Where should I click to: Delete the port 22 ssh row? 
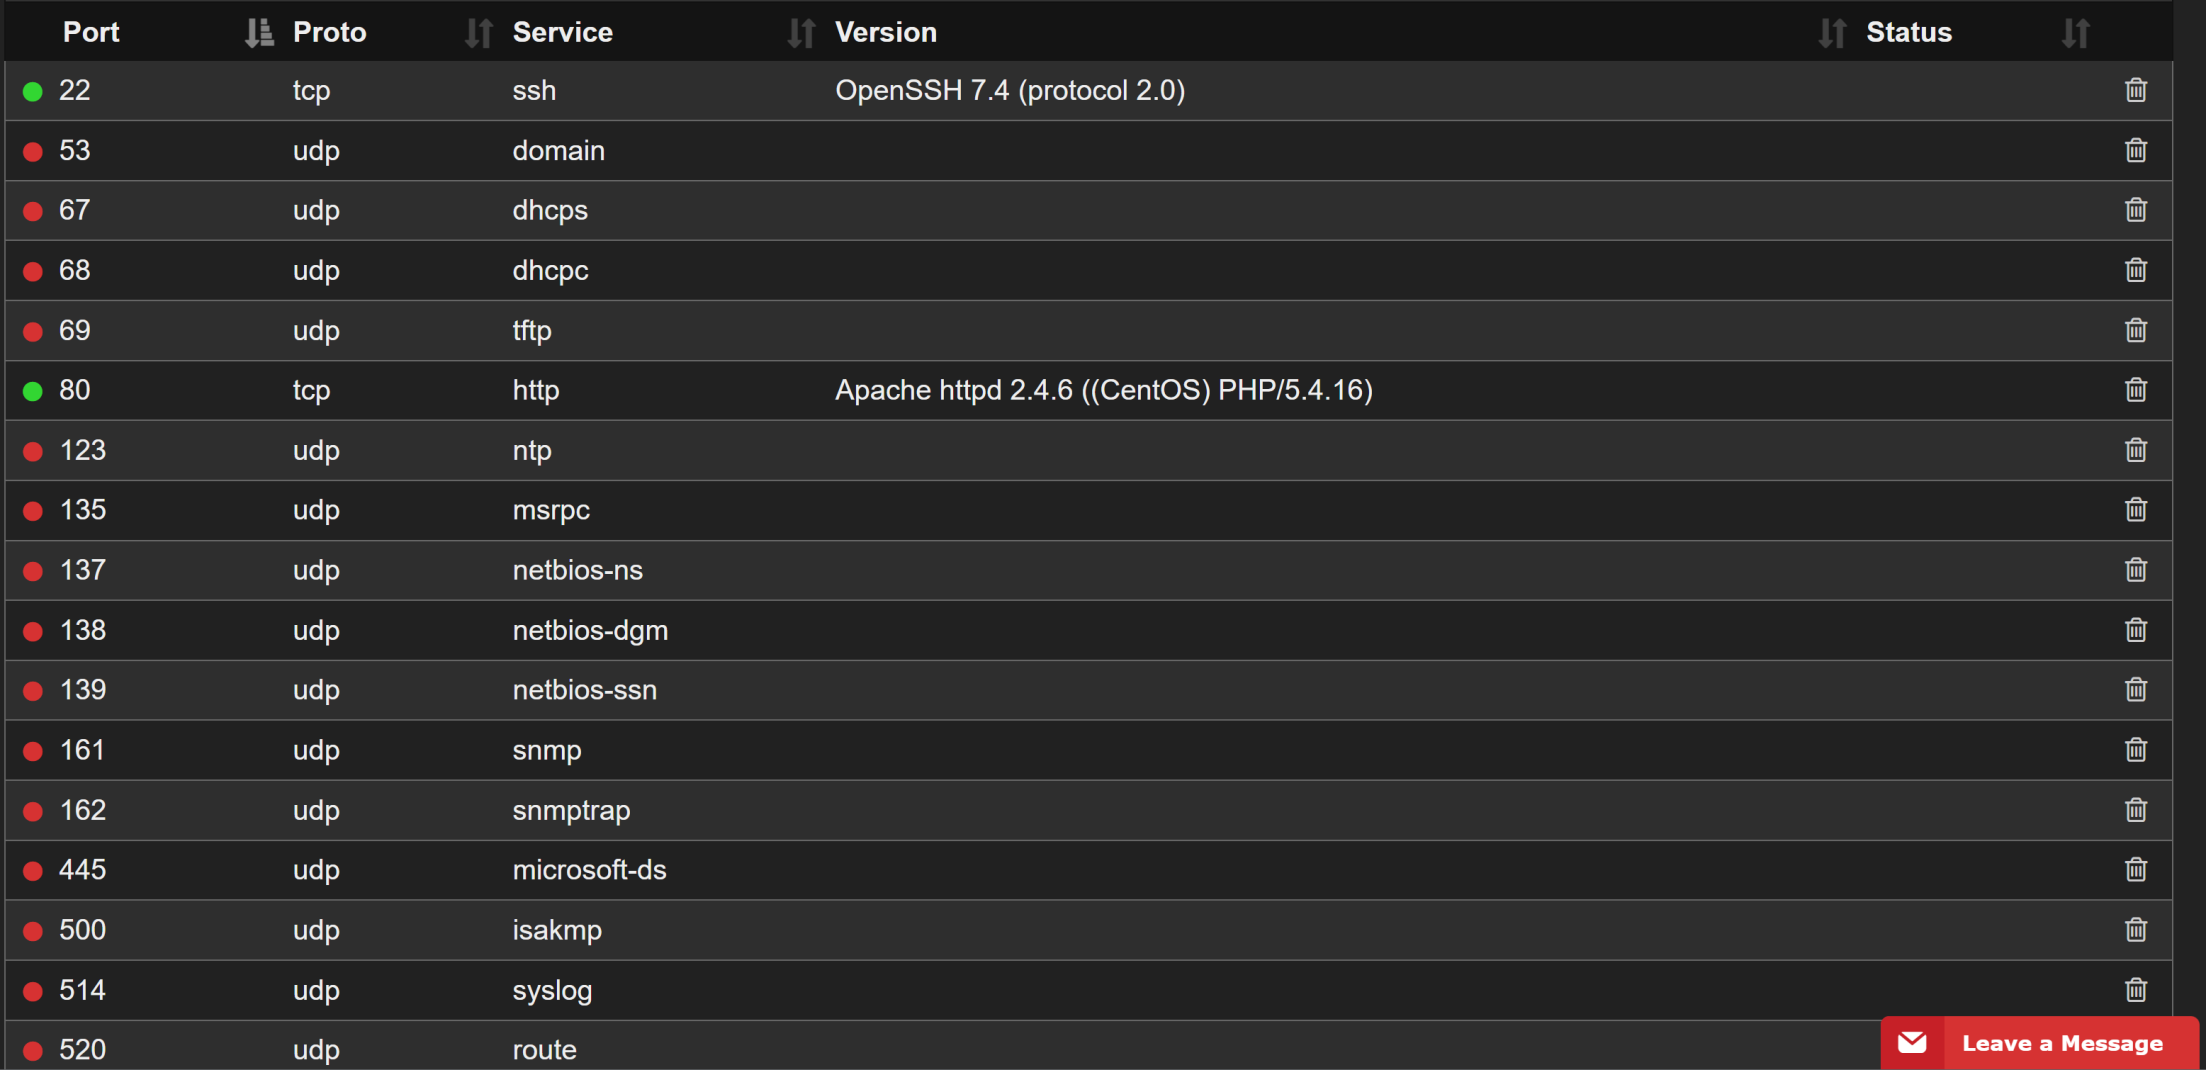2136,90
